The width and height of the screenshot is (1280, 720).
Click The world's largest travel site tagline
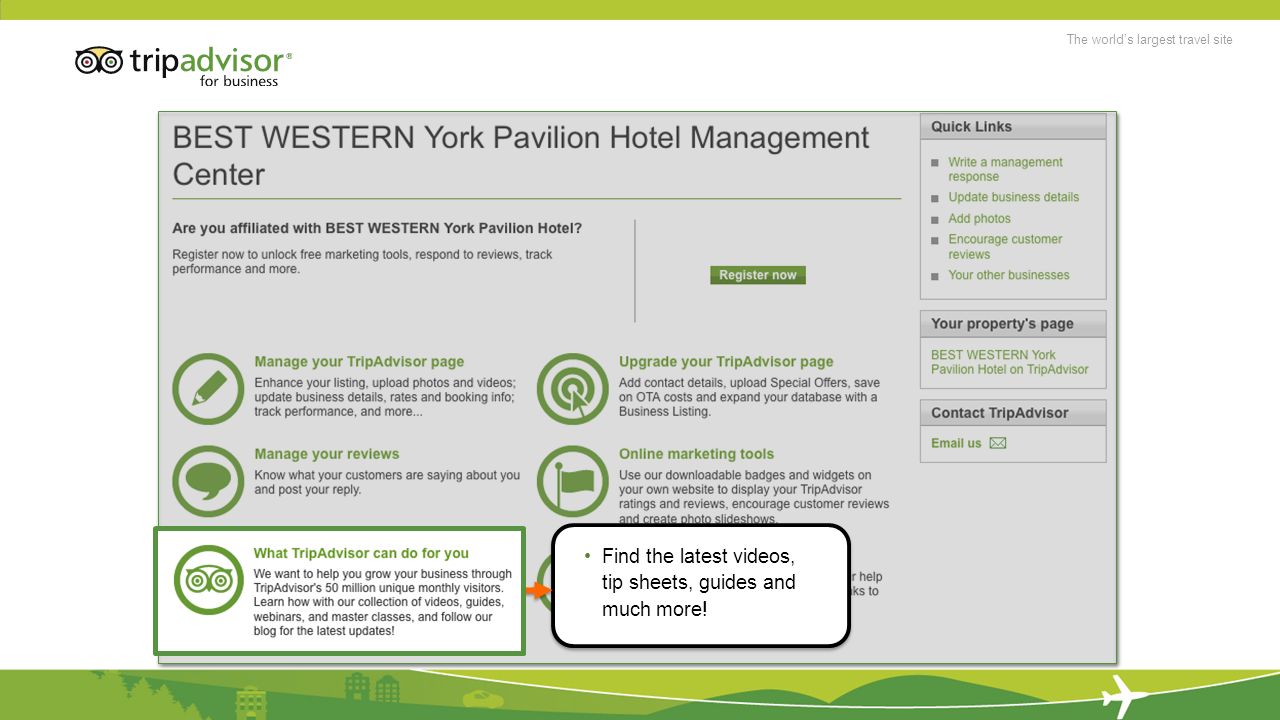pyautogui.click(x=1149, y=40)
